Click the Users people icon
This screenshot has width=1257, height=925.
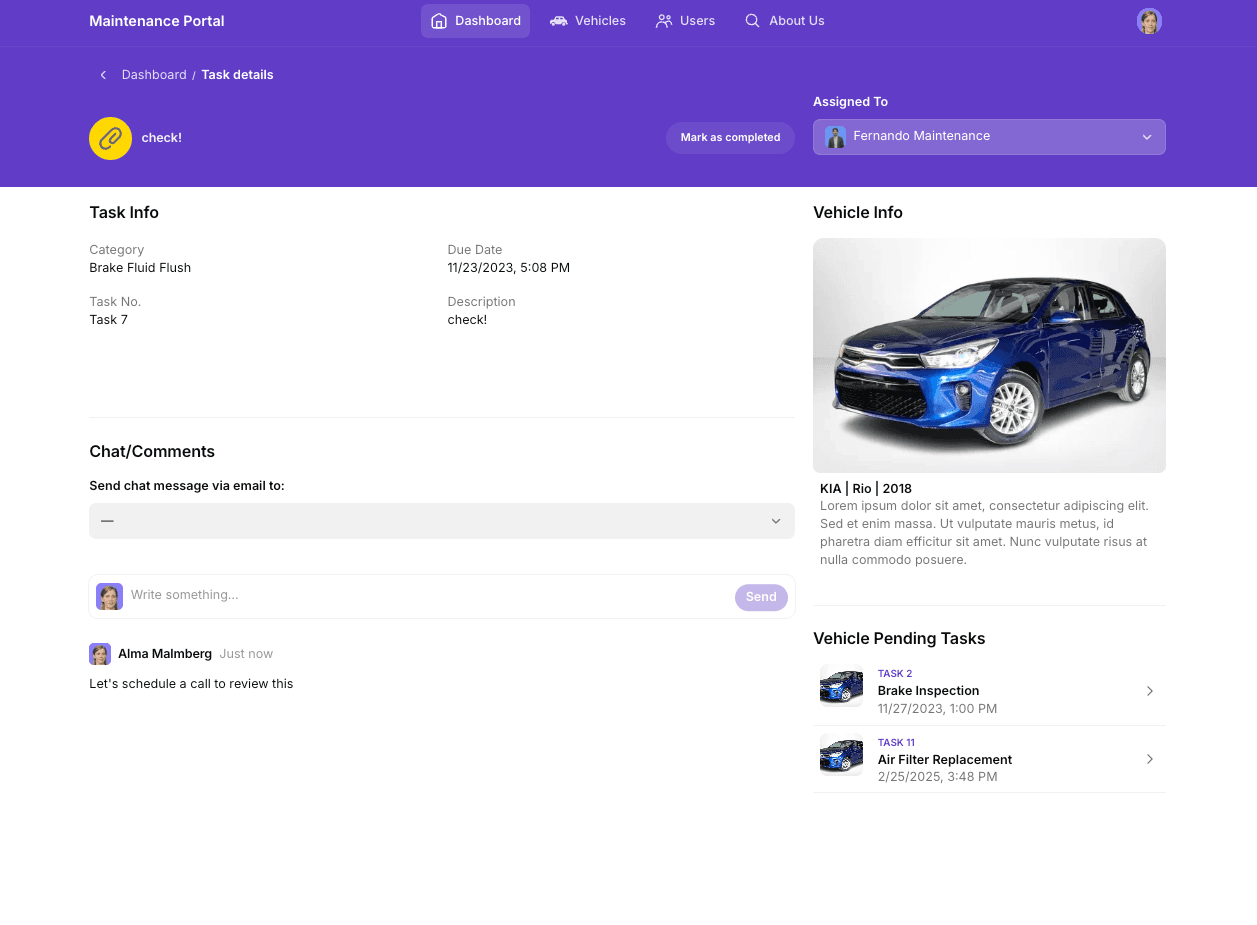(x=664, y=20)
